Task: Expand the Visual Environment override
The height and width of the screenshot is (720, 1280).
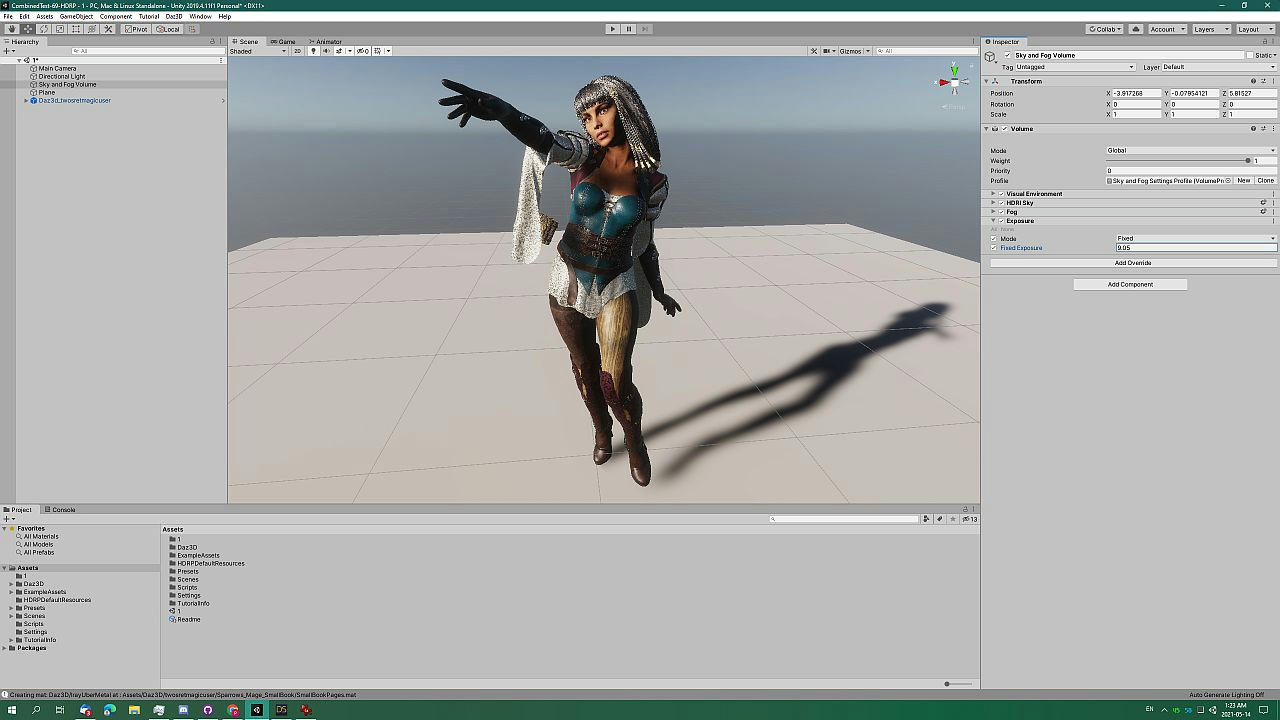Action: [x=993, y=194]
